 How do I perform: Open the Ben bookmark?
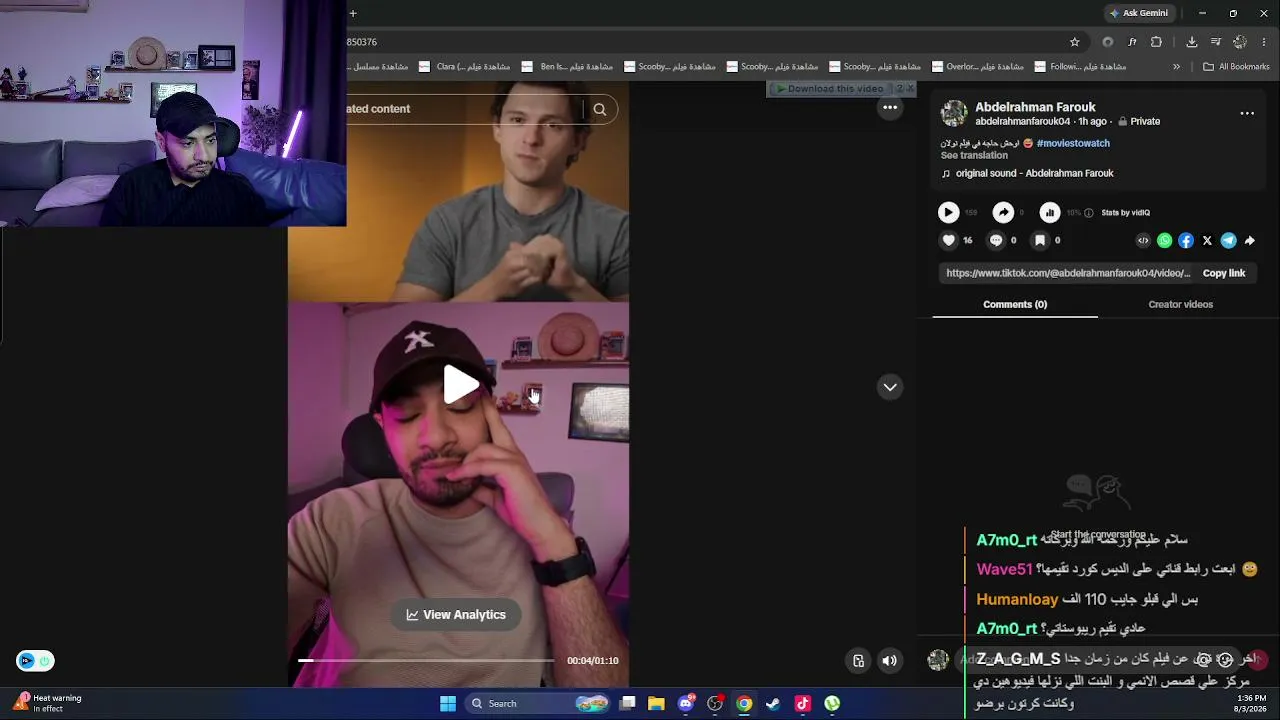point(568,67)
